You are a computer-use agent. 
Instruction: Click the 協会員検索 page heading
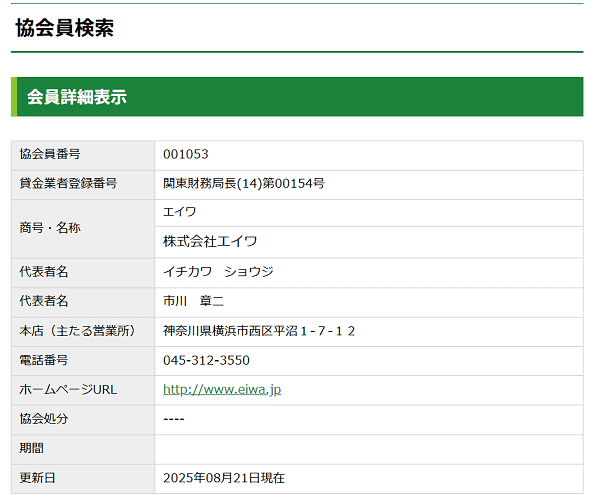click(x=64, y=28)
